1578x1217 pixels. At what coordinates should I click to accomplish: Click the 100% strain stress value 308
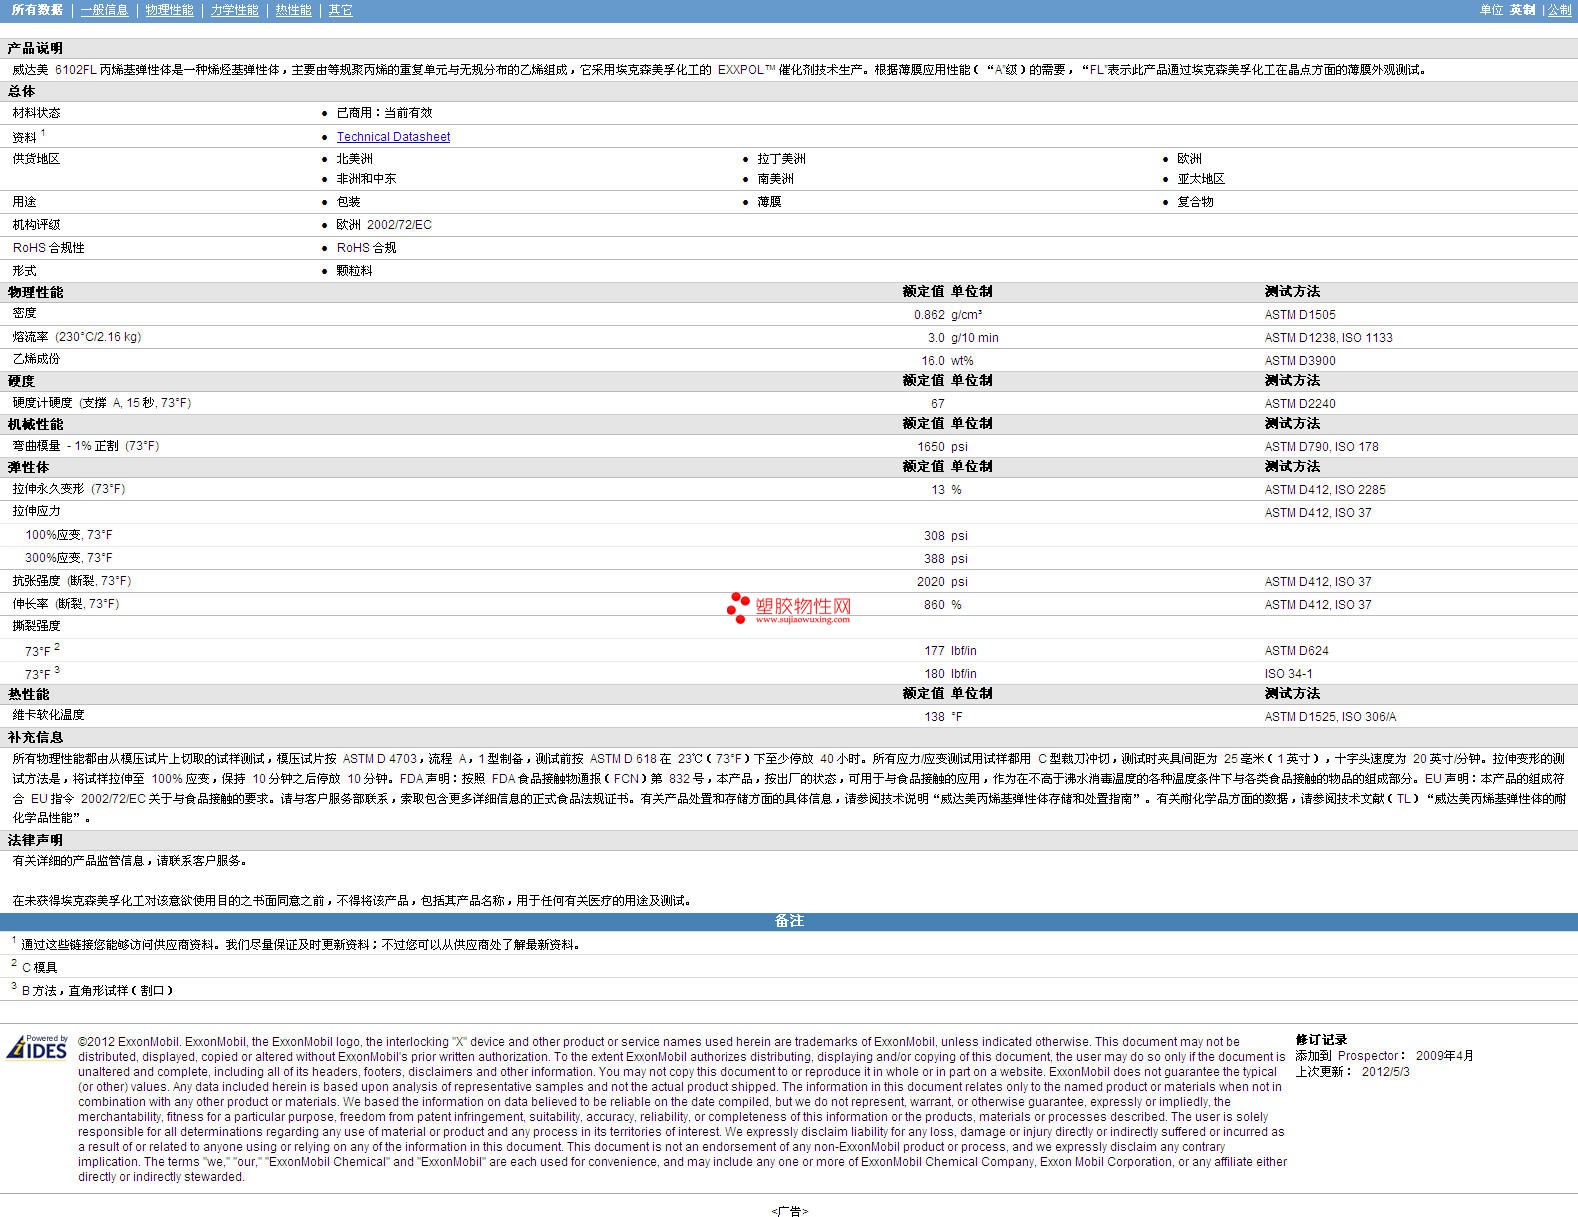pyautogui.click(x=934, y=536)
